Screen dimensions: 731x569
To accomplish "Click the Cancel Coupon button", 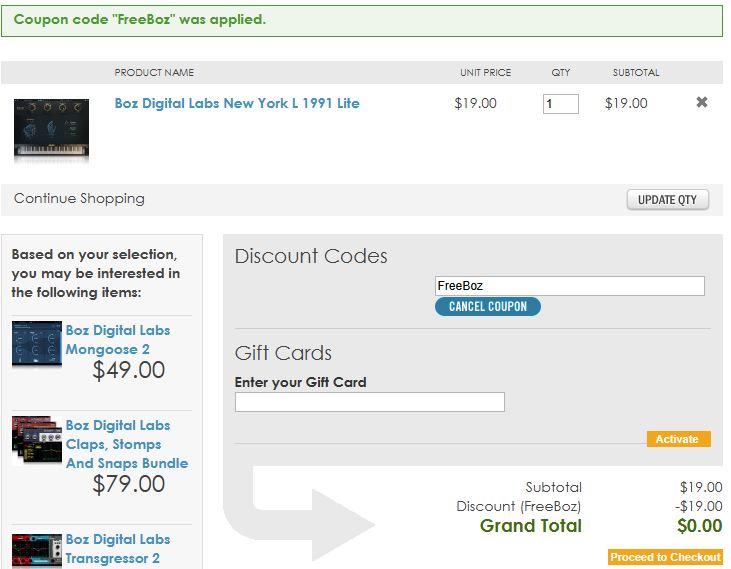I will [488, 307].
